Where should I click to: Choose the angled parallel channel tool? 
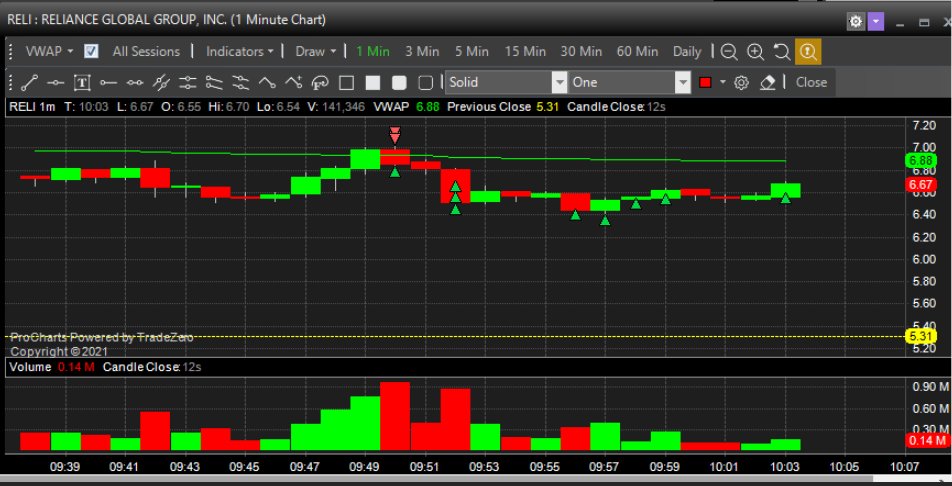point(214,82)
